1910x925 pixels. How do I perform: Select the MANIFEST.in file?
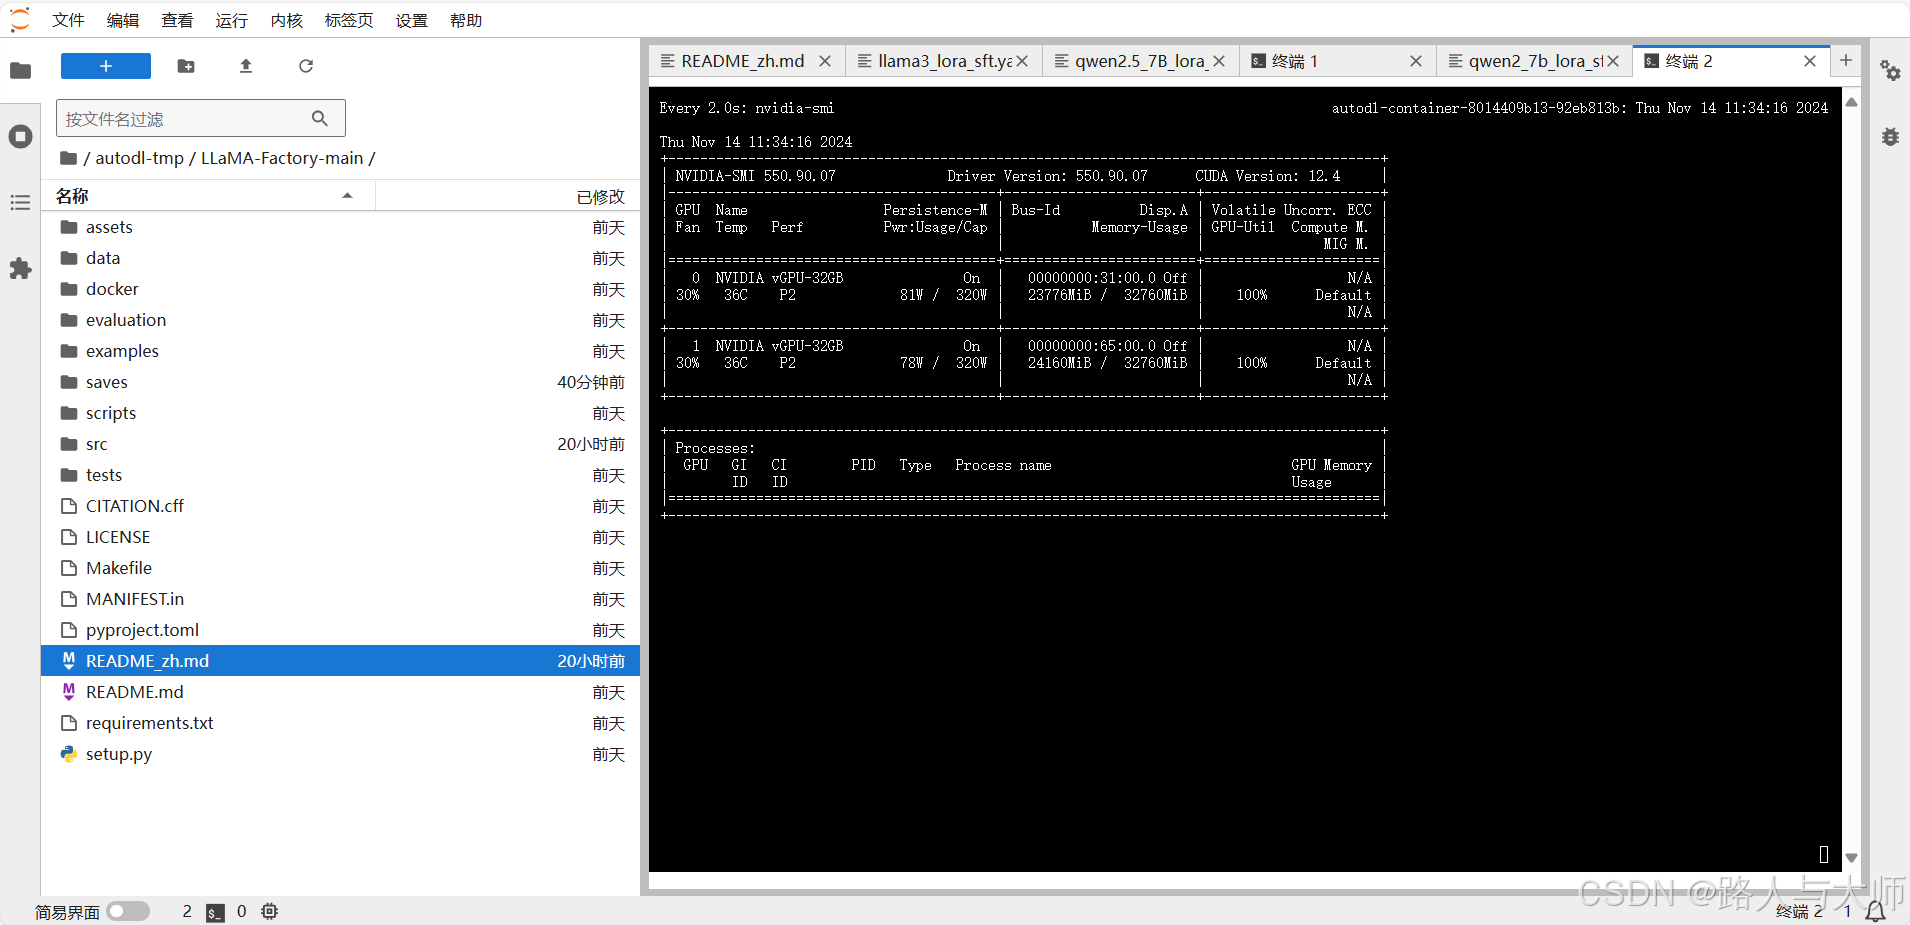340,599
